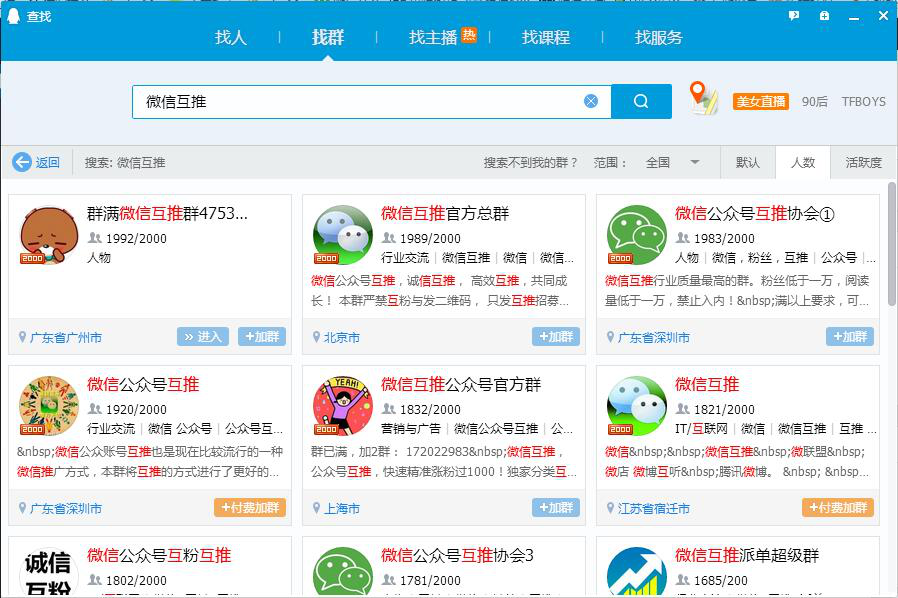
Task: Click the 营销与广告 tag
Action: [411, 428]
